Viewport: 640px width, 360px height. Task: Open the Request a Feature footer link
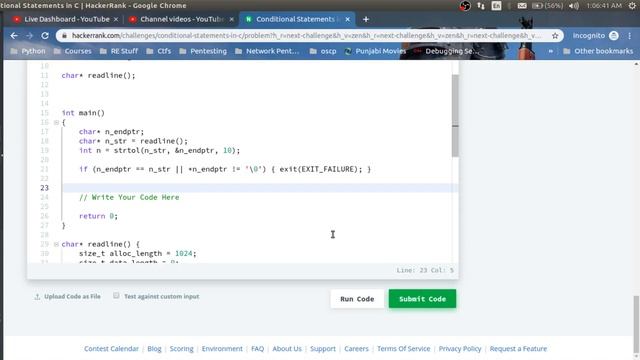[518, 349]
